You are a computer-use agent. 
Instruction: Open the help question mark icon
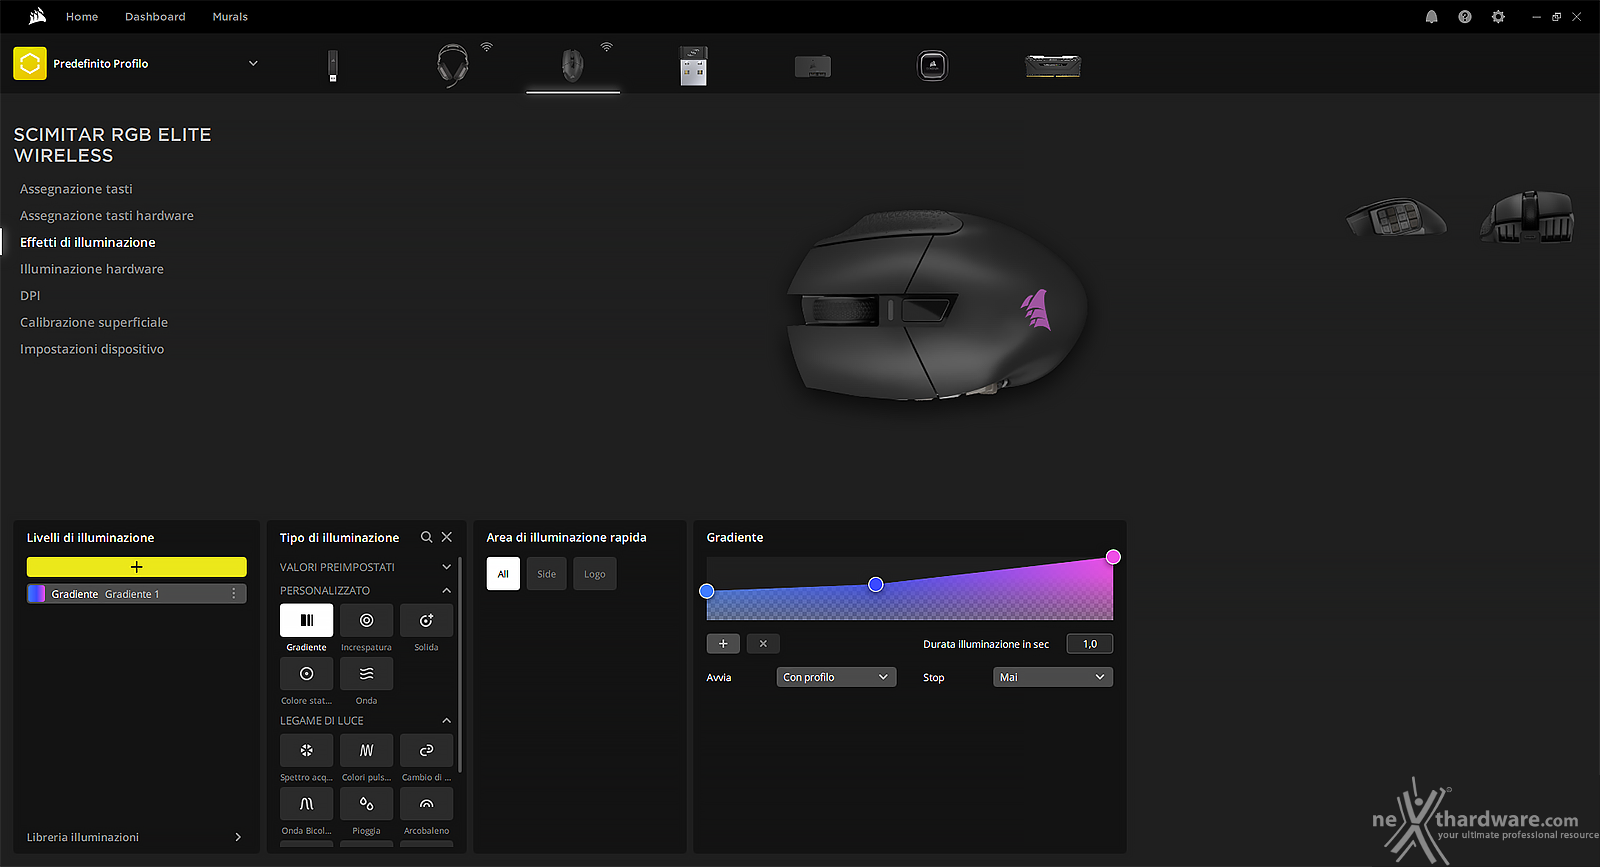click(1465, 17)
